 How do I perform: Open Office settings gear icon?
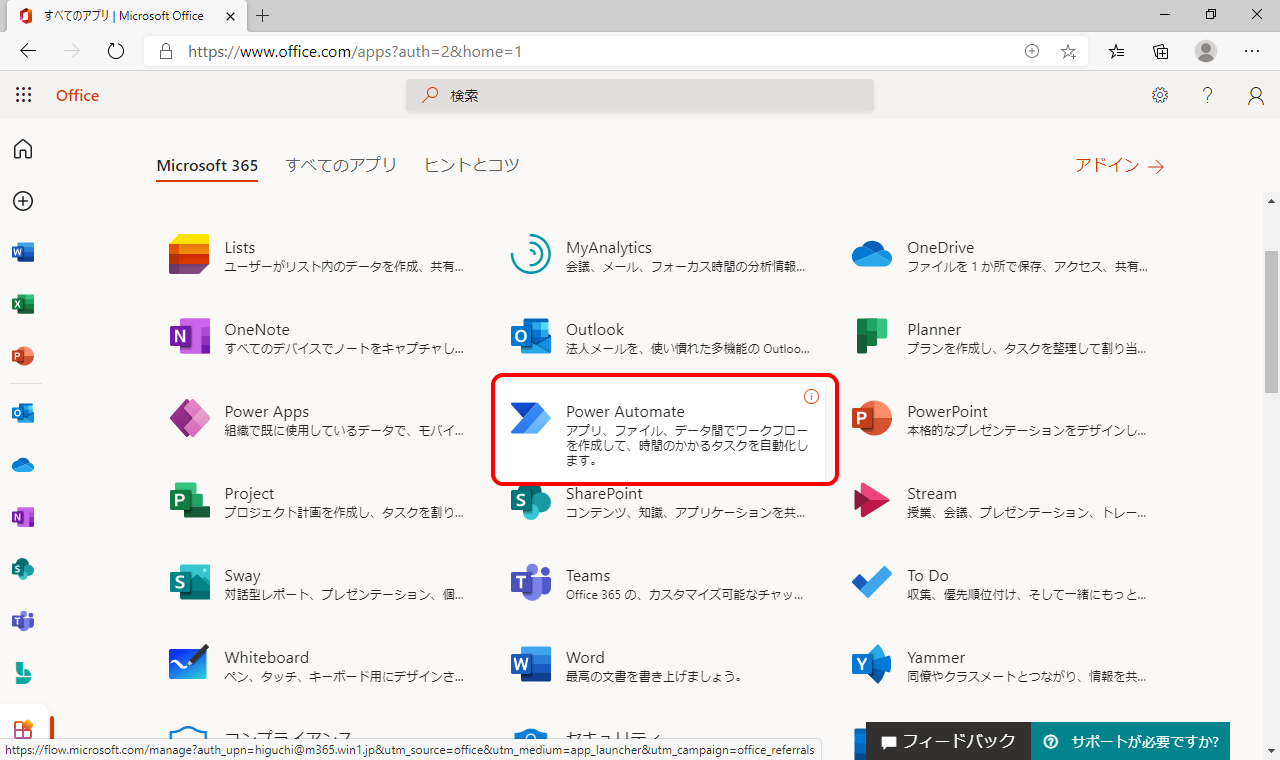pyautogui.click(x=1160, y=95)
